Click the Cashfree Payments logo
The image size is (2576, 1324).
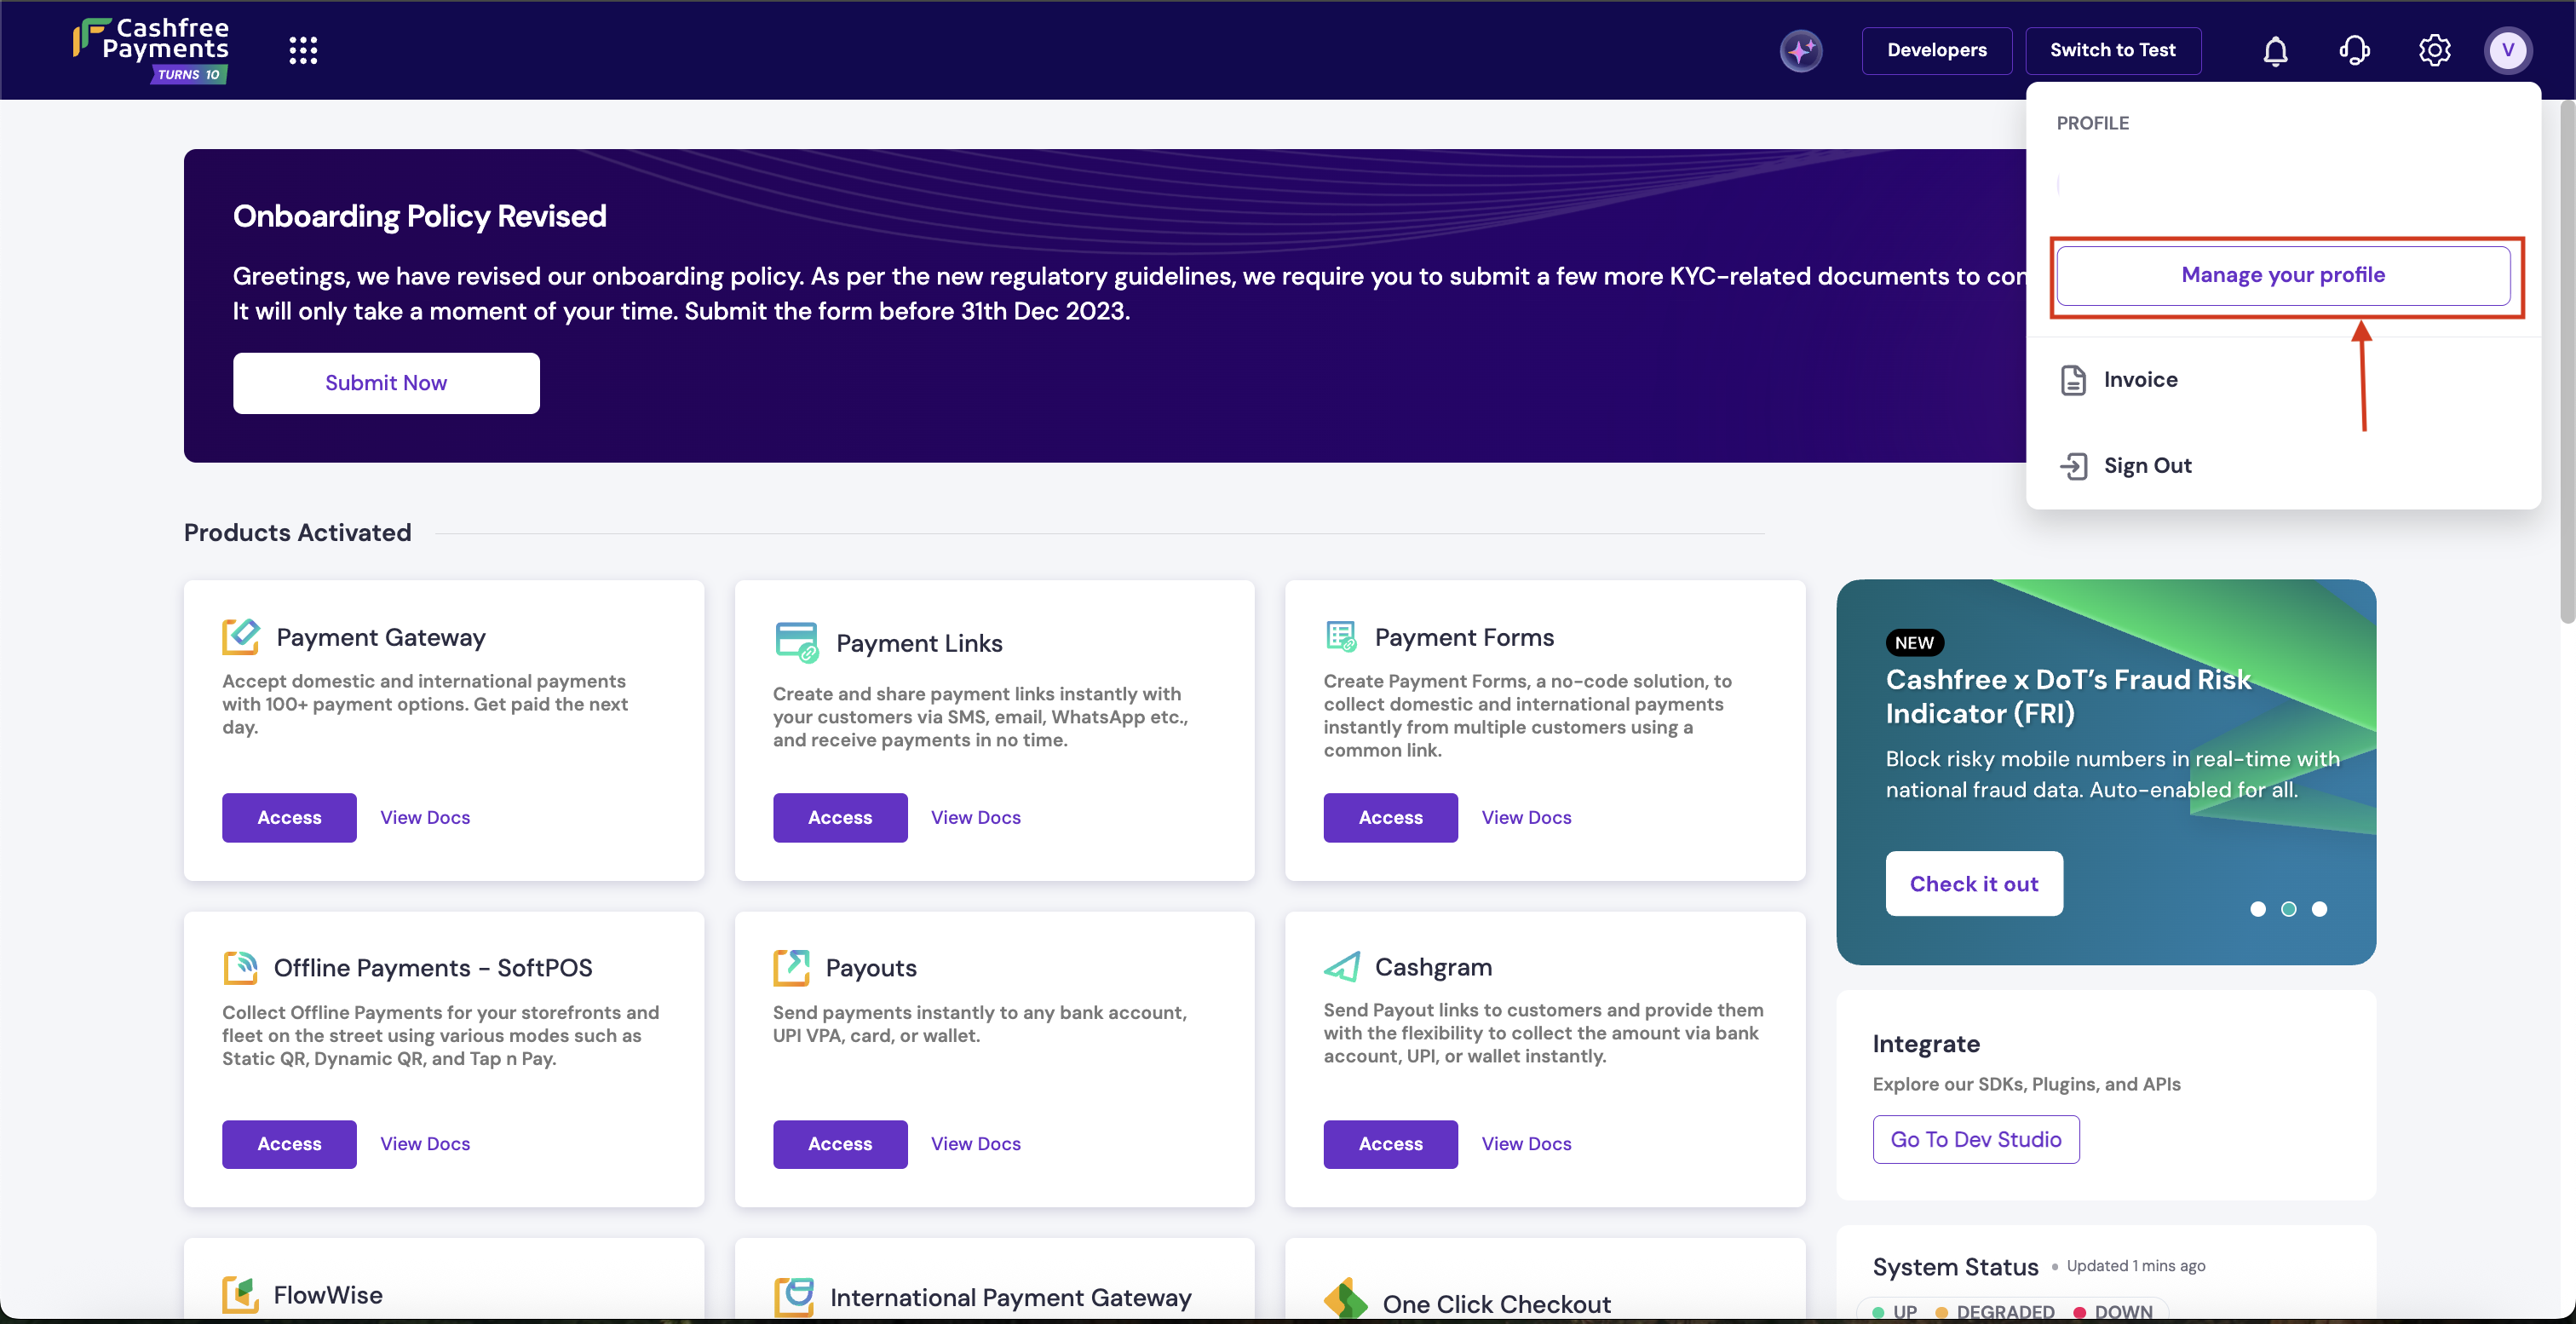151,48
